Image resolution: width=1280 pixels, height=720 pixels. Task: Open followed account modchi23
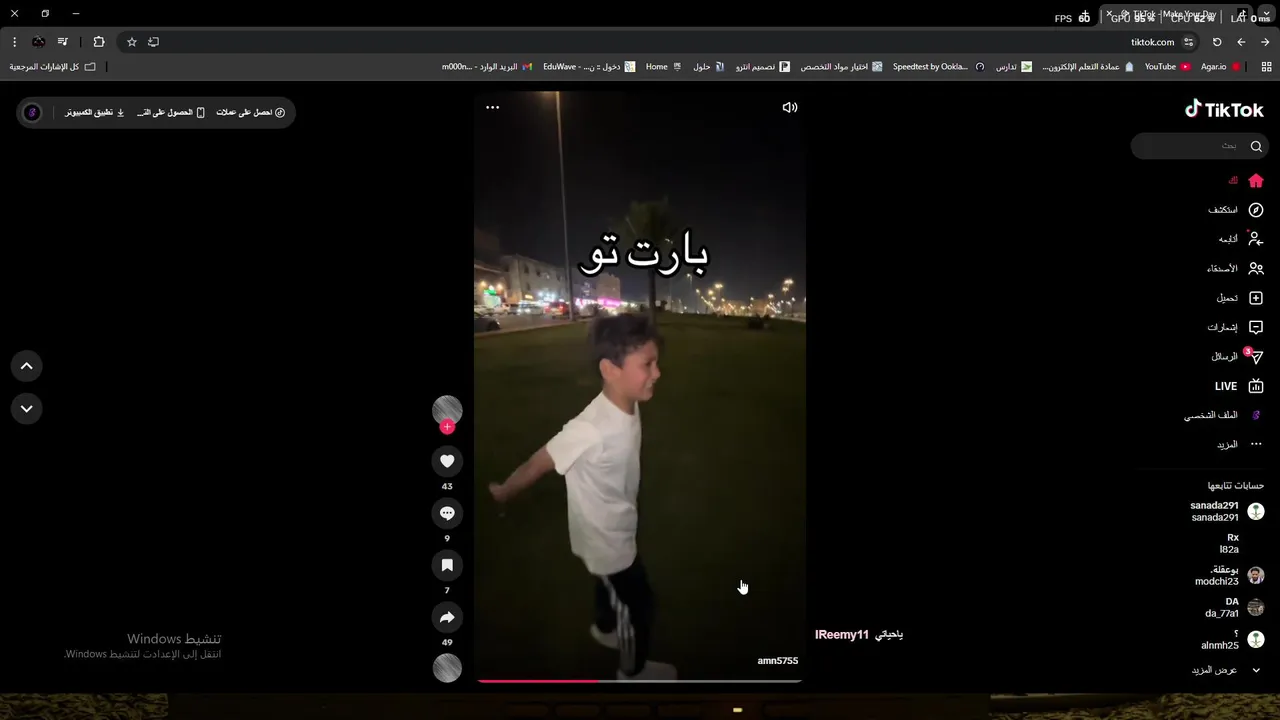coord(1229,575)
